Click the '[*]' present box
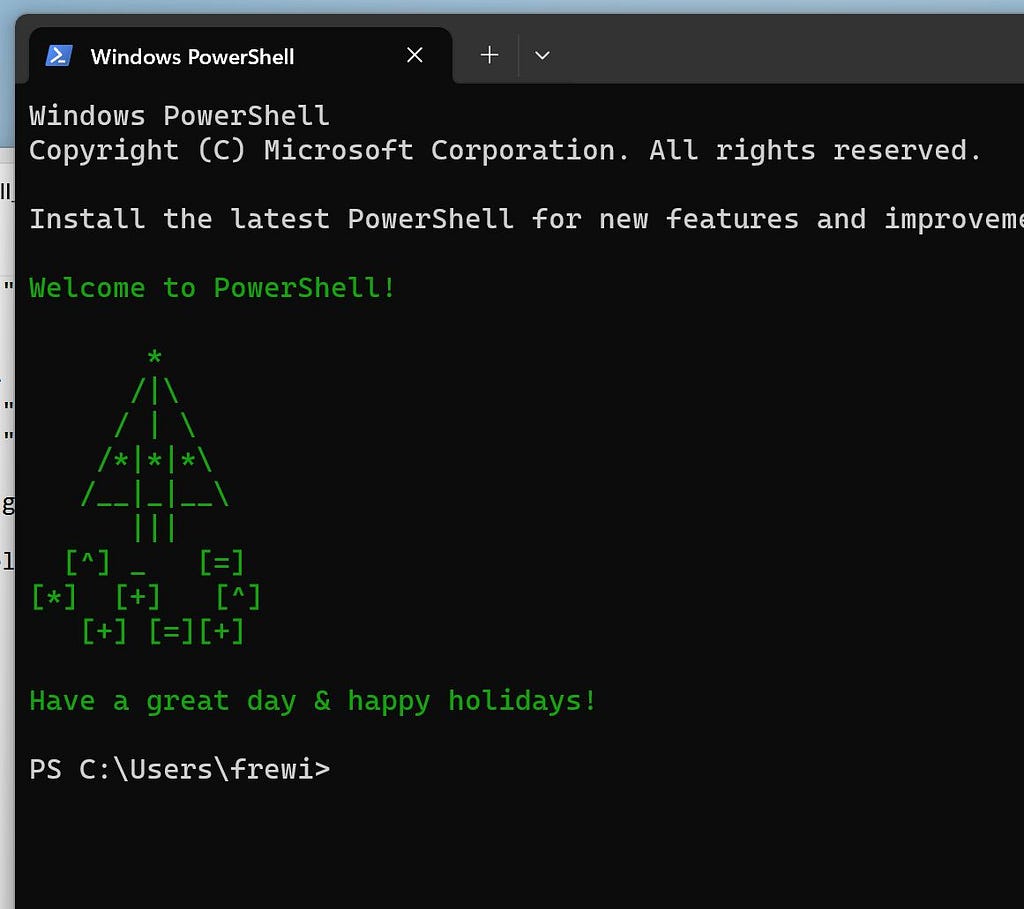The width and height of the screenshot is (1024, 909). (x=54, y=598)
